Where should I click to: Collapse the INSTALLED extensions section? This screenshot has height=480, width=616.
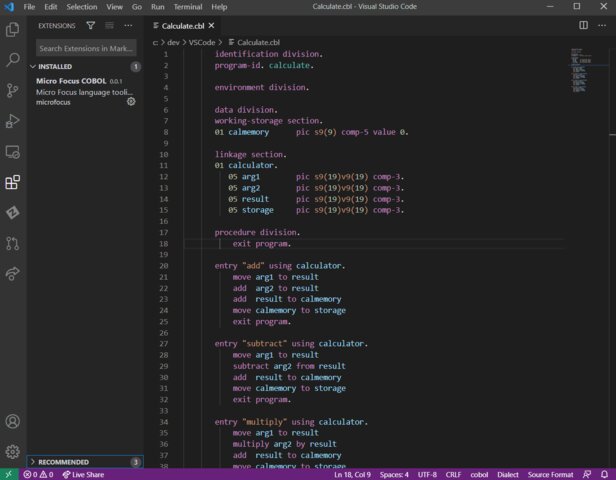tap(86, 66)
